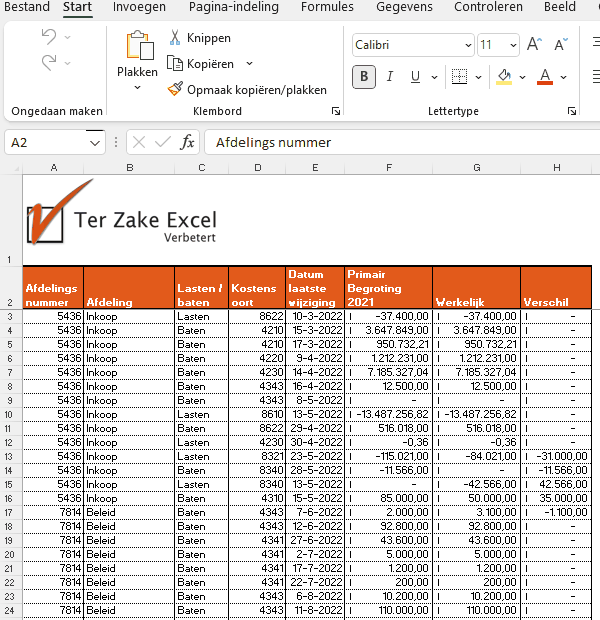Click the Kopiëren copy icon

click(175, 64)
